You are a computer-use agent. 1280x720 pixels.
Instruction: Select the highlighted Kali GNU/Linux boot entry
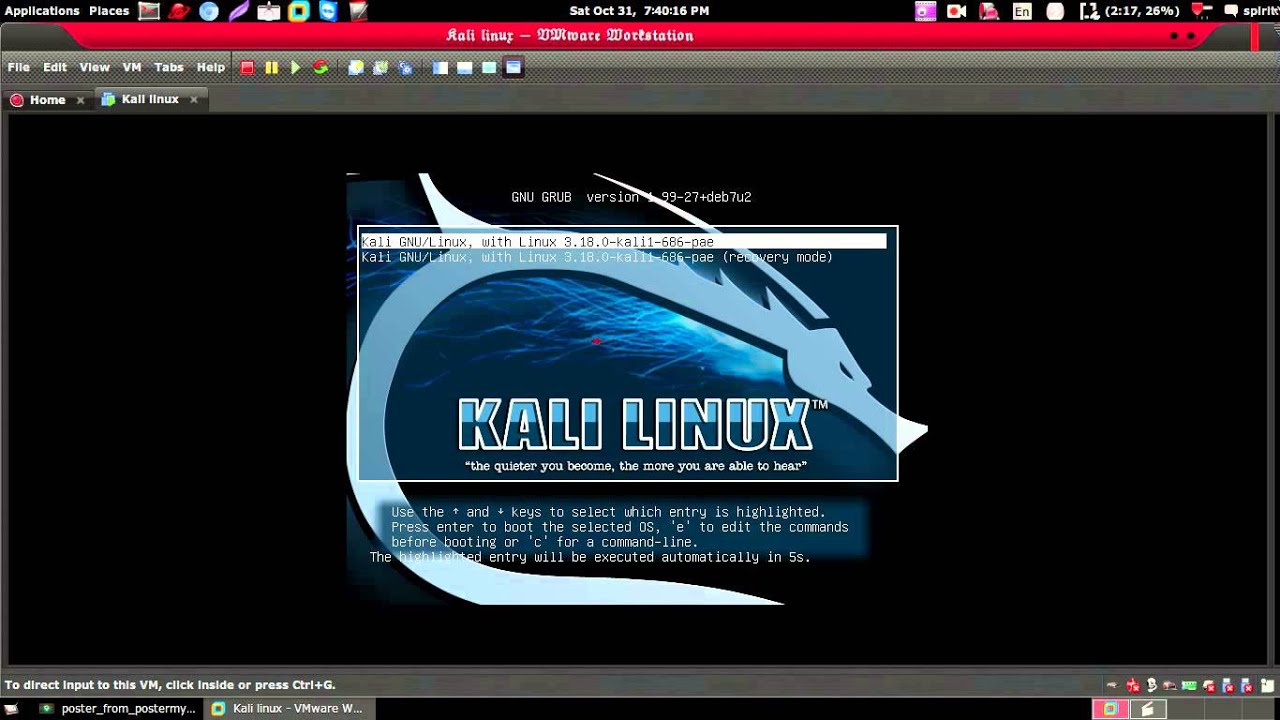coord(623,242)
